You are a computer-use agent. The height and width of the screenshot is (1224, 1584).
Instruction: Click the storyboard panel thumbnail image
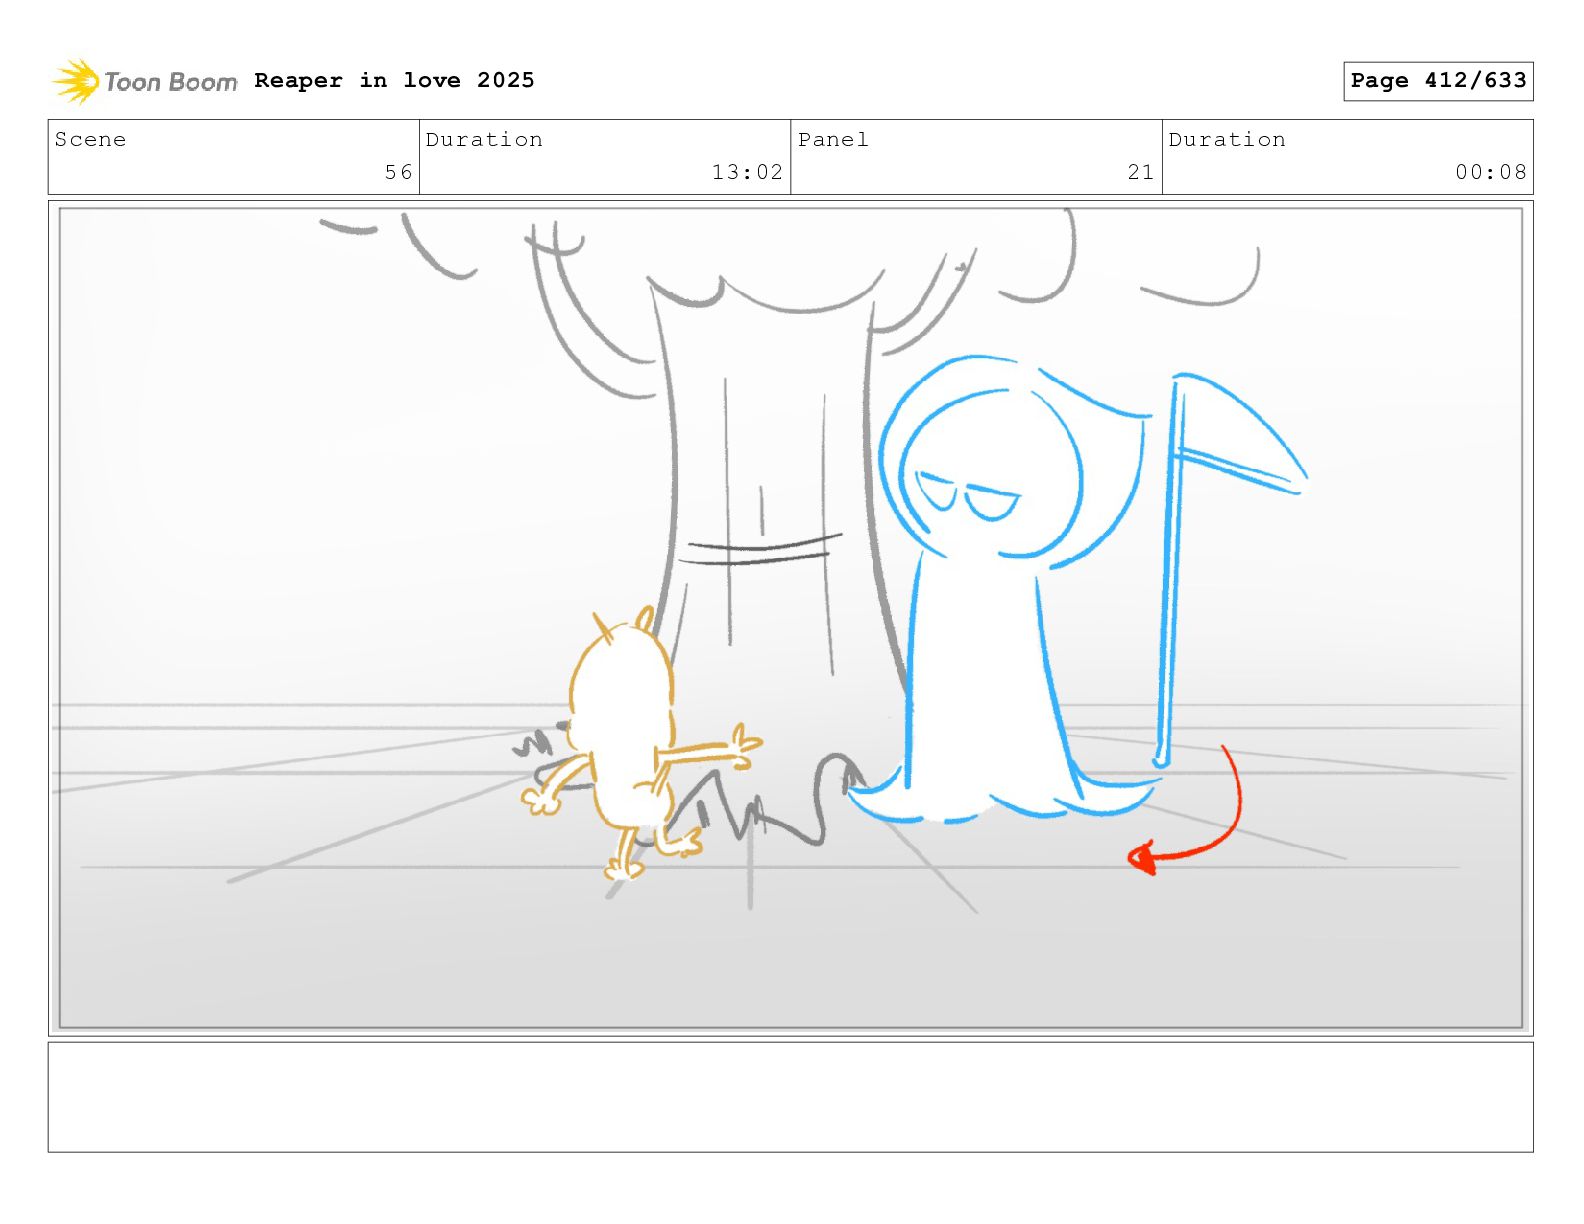(791, 618)
